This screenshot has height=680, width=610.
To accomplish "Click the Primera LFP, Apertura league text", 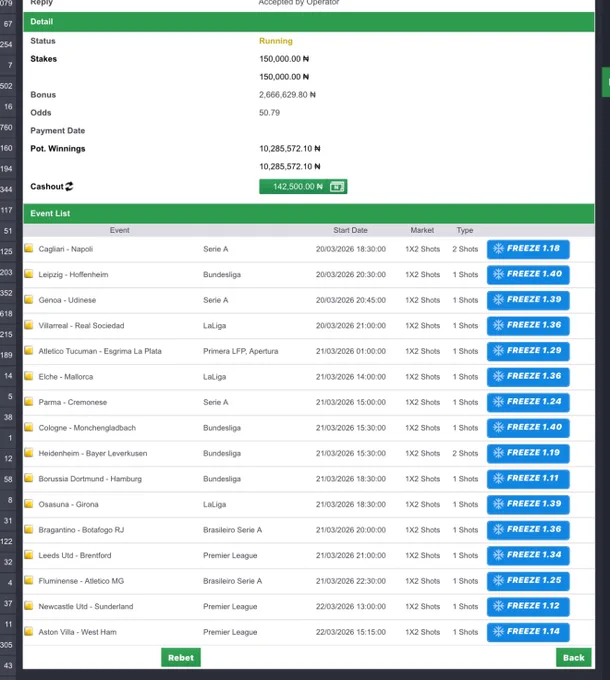I will [x=241, y=351].
